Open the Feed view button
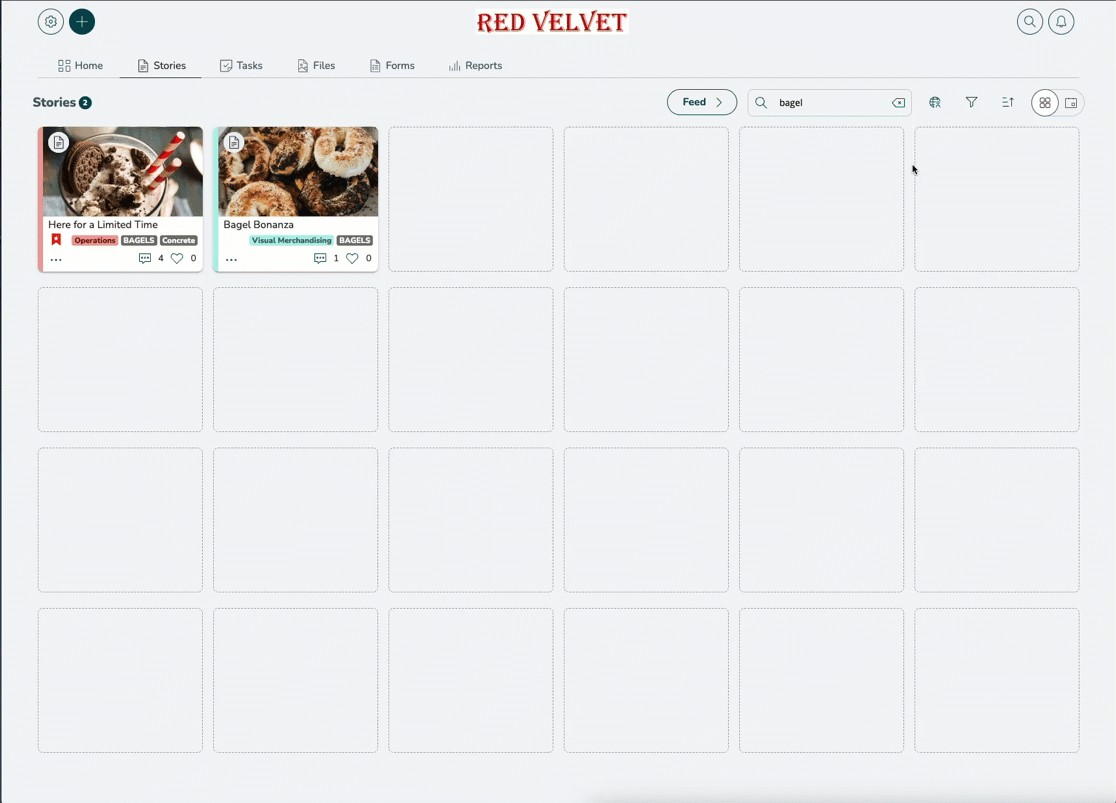 [702, 102]
